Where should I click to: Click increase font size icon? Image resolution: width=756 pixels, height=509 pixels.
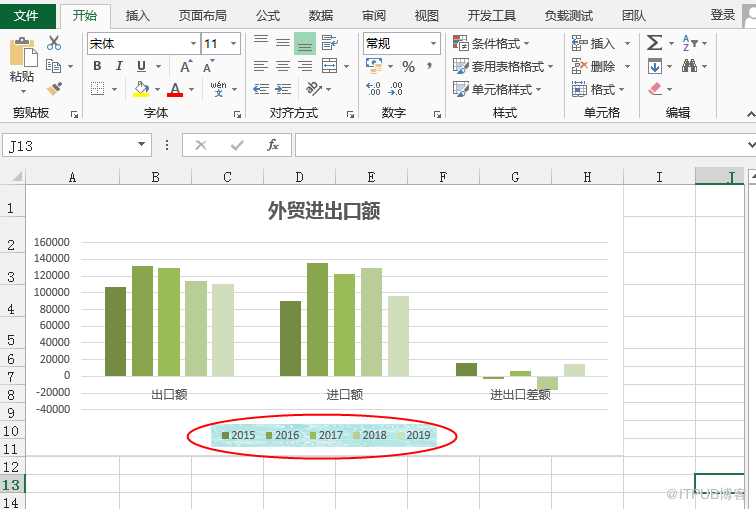click(186, 66)
